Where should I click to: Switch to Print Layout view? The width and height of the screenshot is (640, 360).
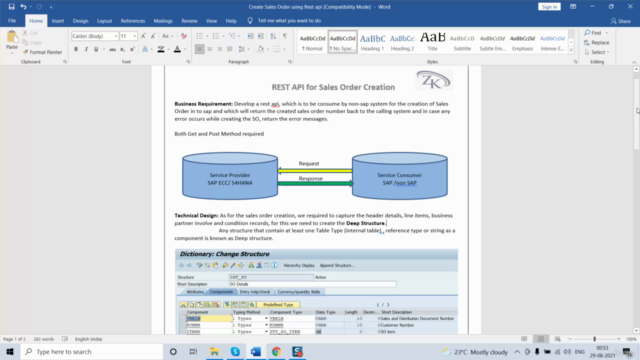pyautogui.click(x=541, y=339)
